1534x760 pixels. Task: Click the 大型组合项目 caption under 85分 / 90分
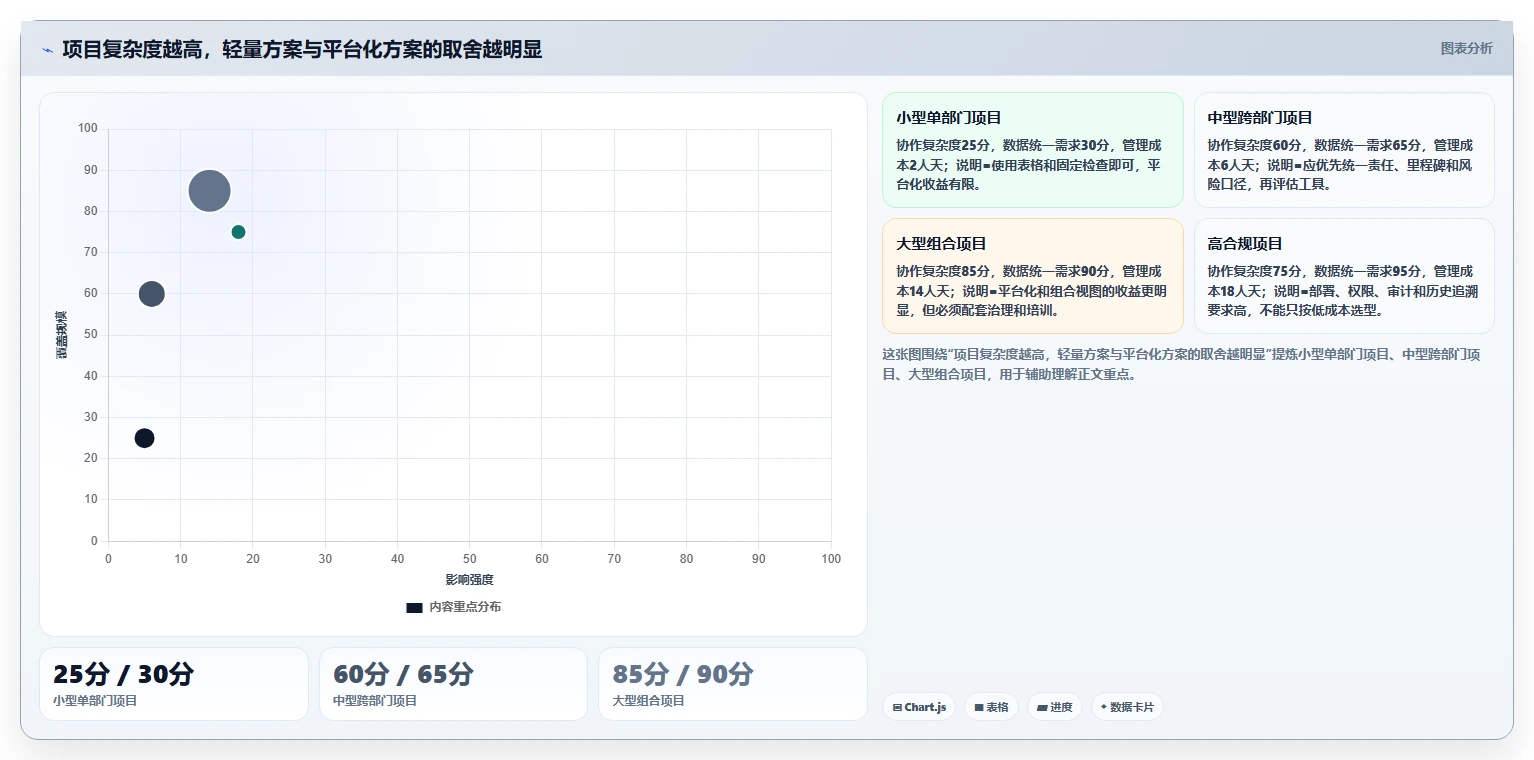[x=648, y=701]
